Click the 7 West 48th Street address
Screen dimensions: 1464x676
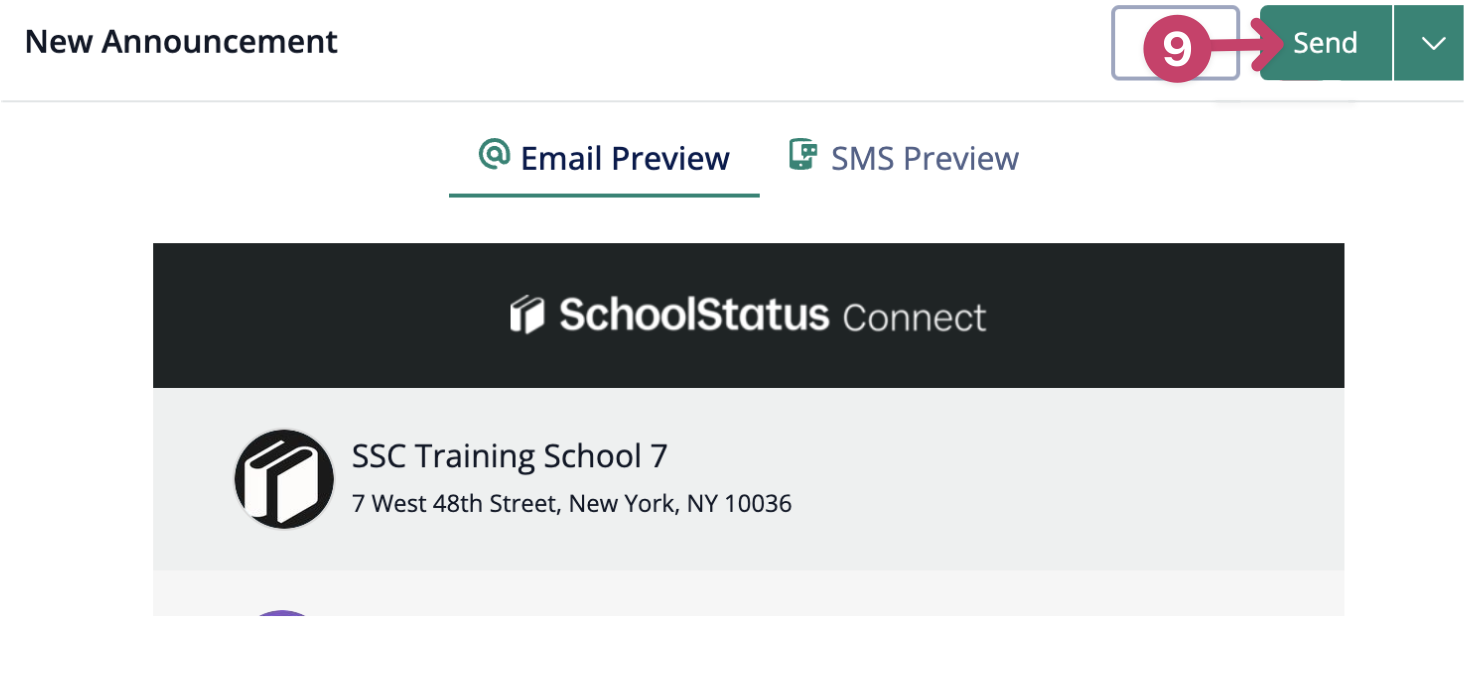572,503
